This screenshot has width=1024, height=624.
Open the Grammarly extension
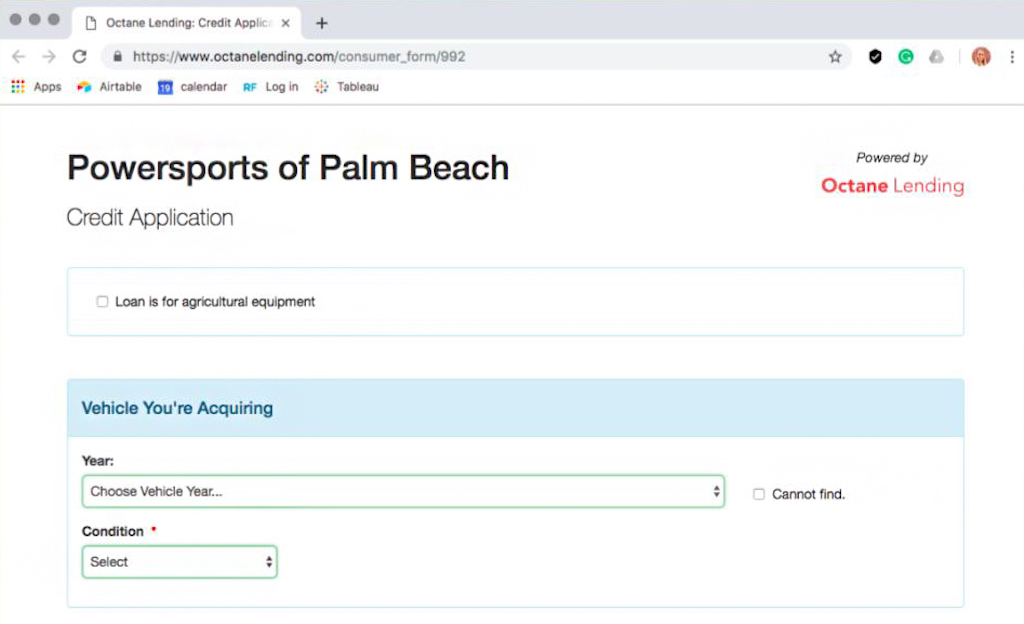(905, 57)
